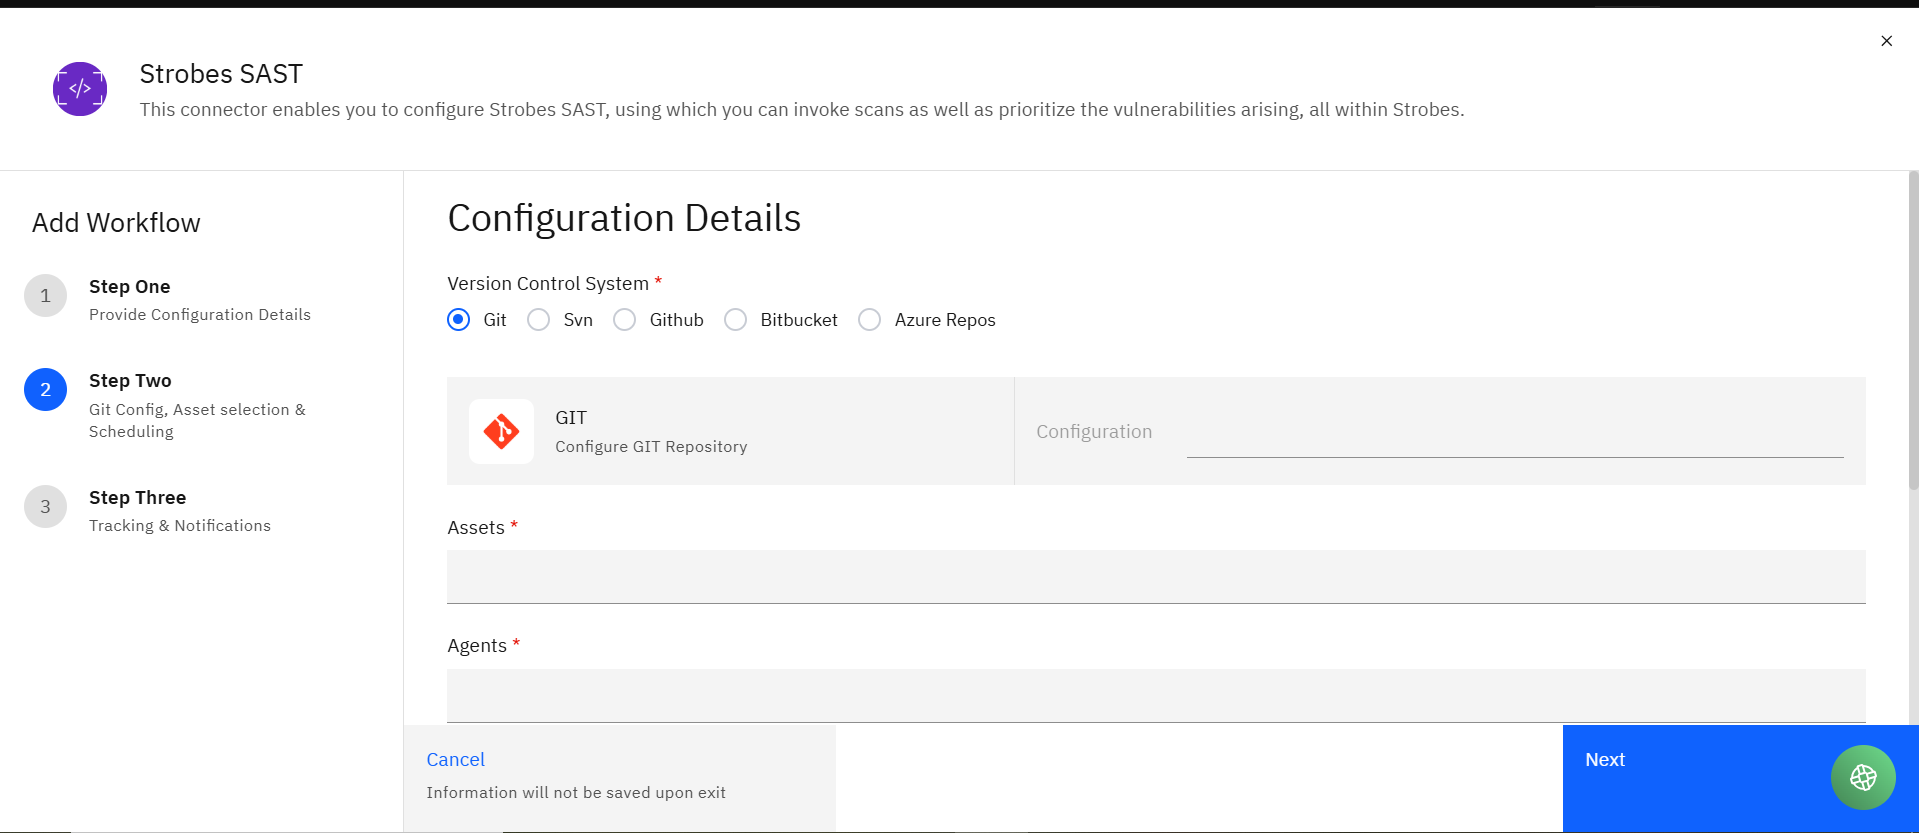Select the Git radio button
This screenshot has height=833, width=1919.
459,320
